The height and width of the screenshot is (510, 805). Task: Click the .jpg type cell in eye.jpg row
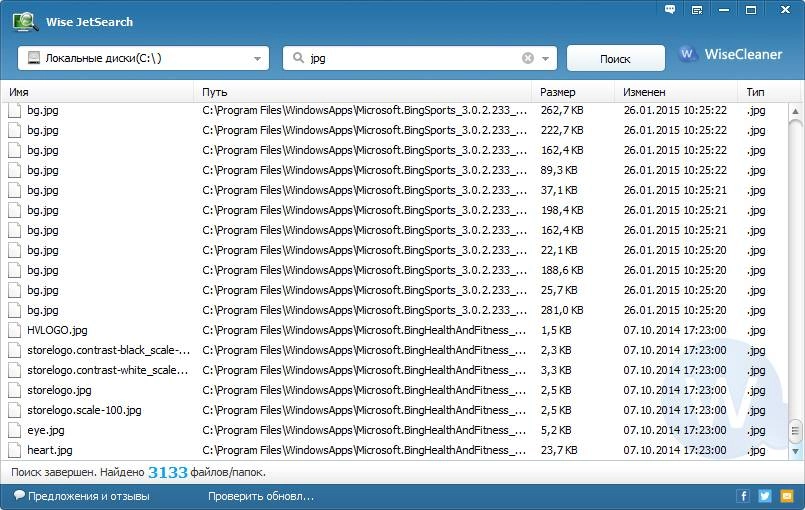(x=756, y=430)
